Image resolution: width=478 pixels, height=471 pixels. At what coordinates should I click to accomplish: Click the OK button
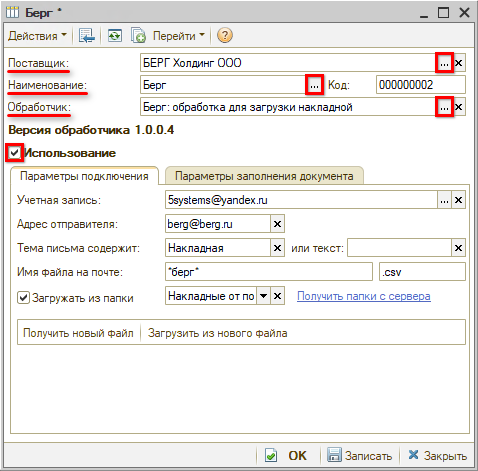click(x=286, y=455)
